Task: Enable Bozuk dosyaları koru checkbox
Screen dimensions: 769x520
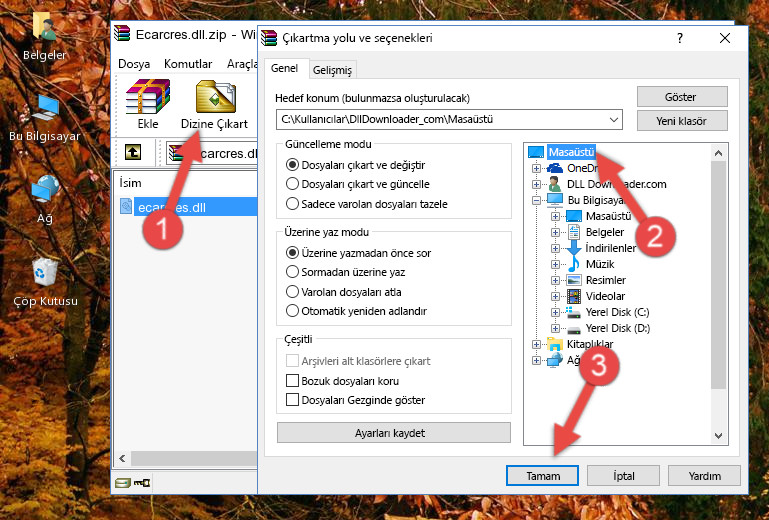Action: 292,381
